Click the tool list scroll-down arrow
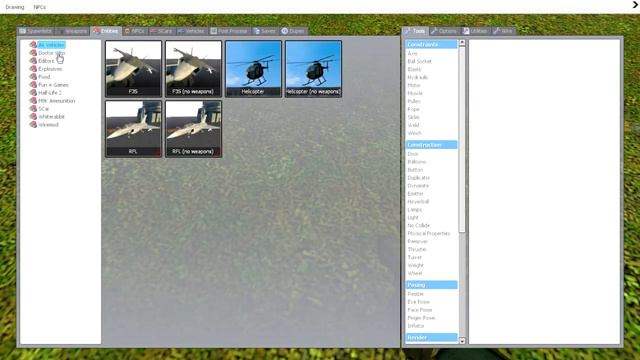This screenshot has width=640, height=360. [x=462, y=341]
